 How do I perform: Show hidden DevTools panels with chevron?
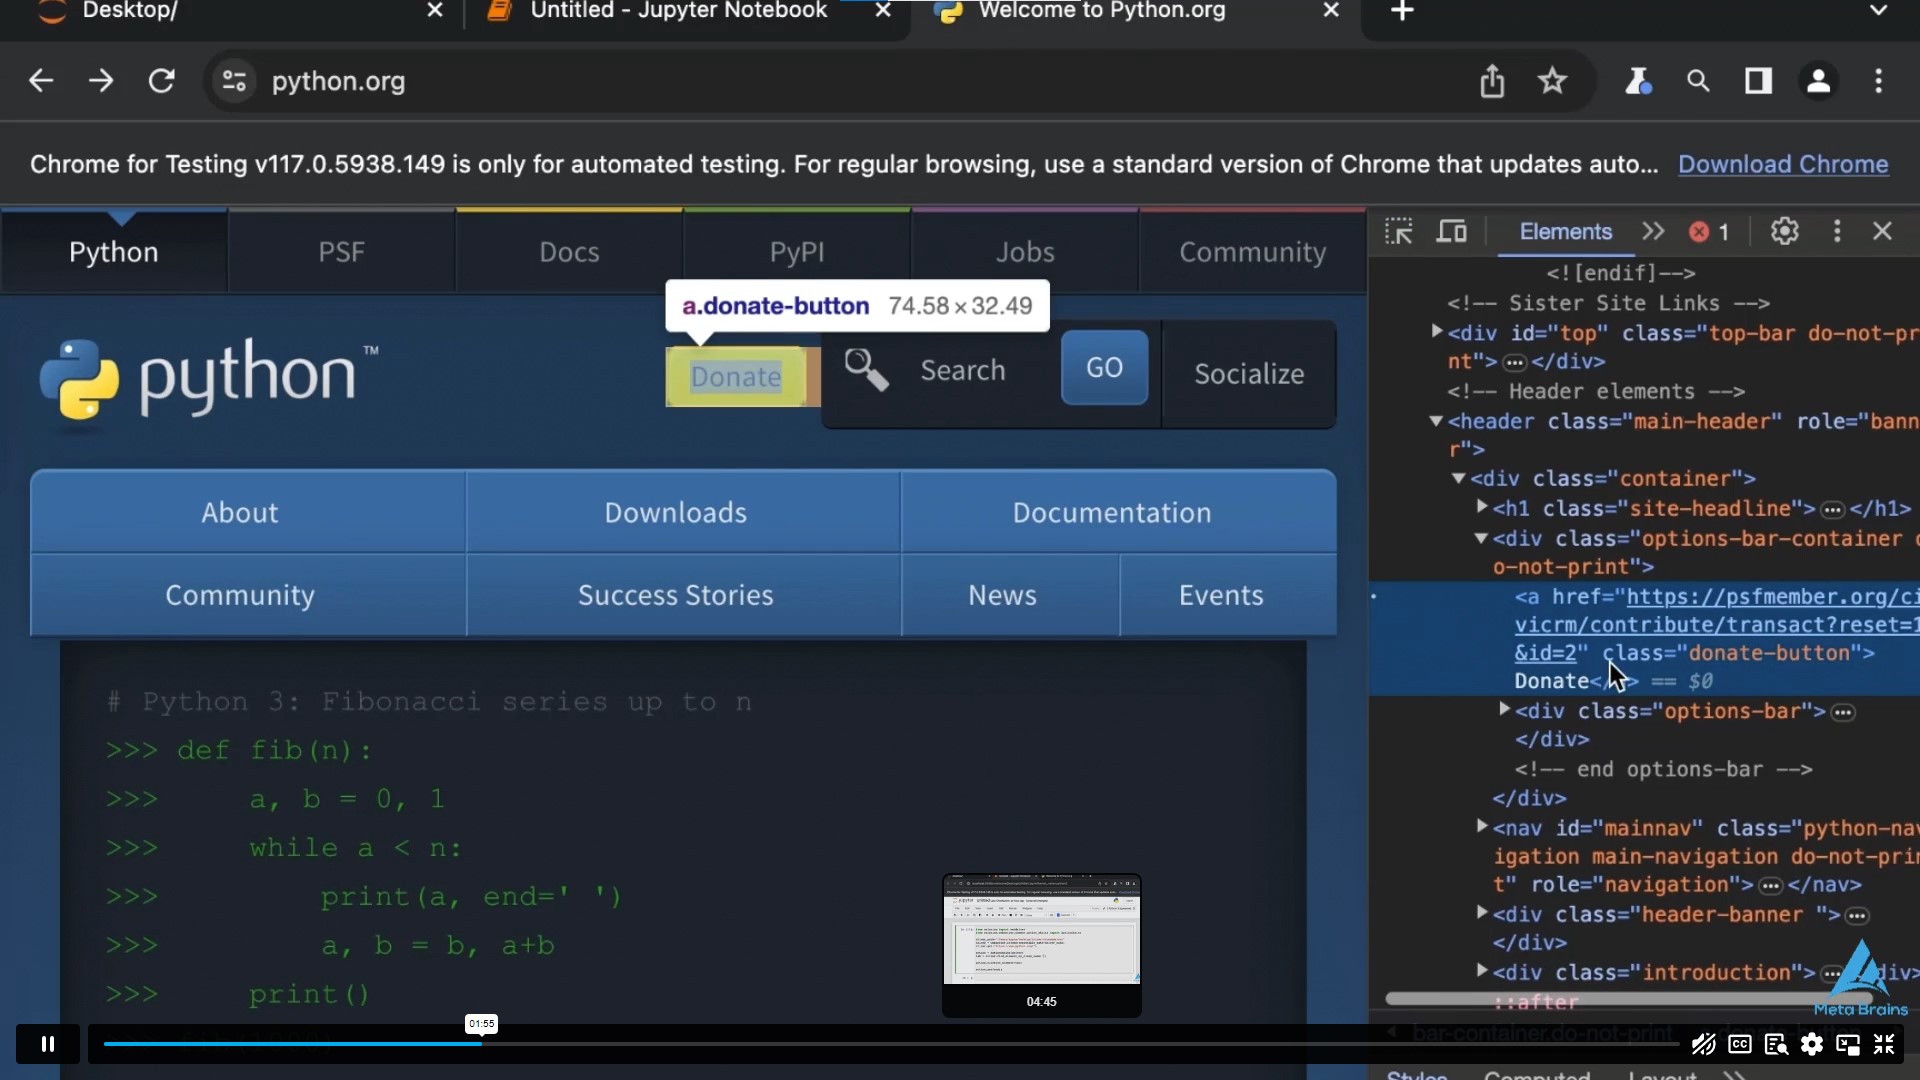(1654, 231)
